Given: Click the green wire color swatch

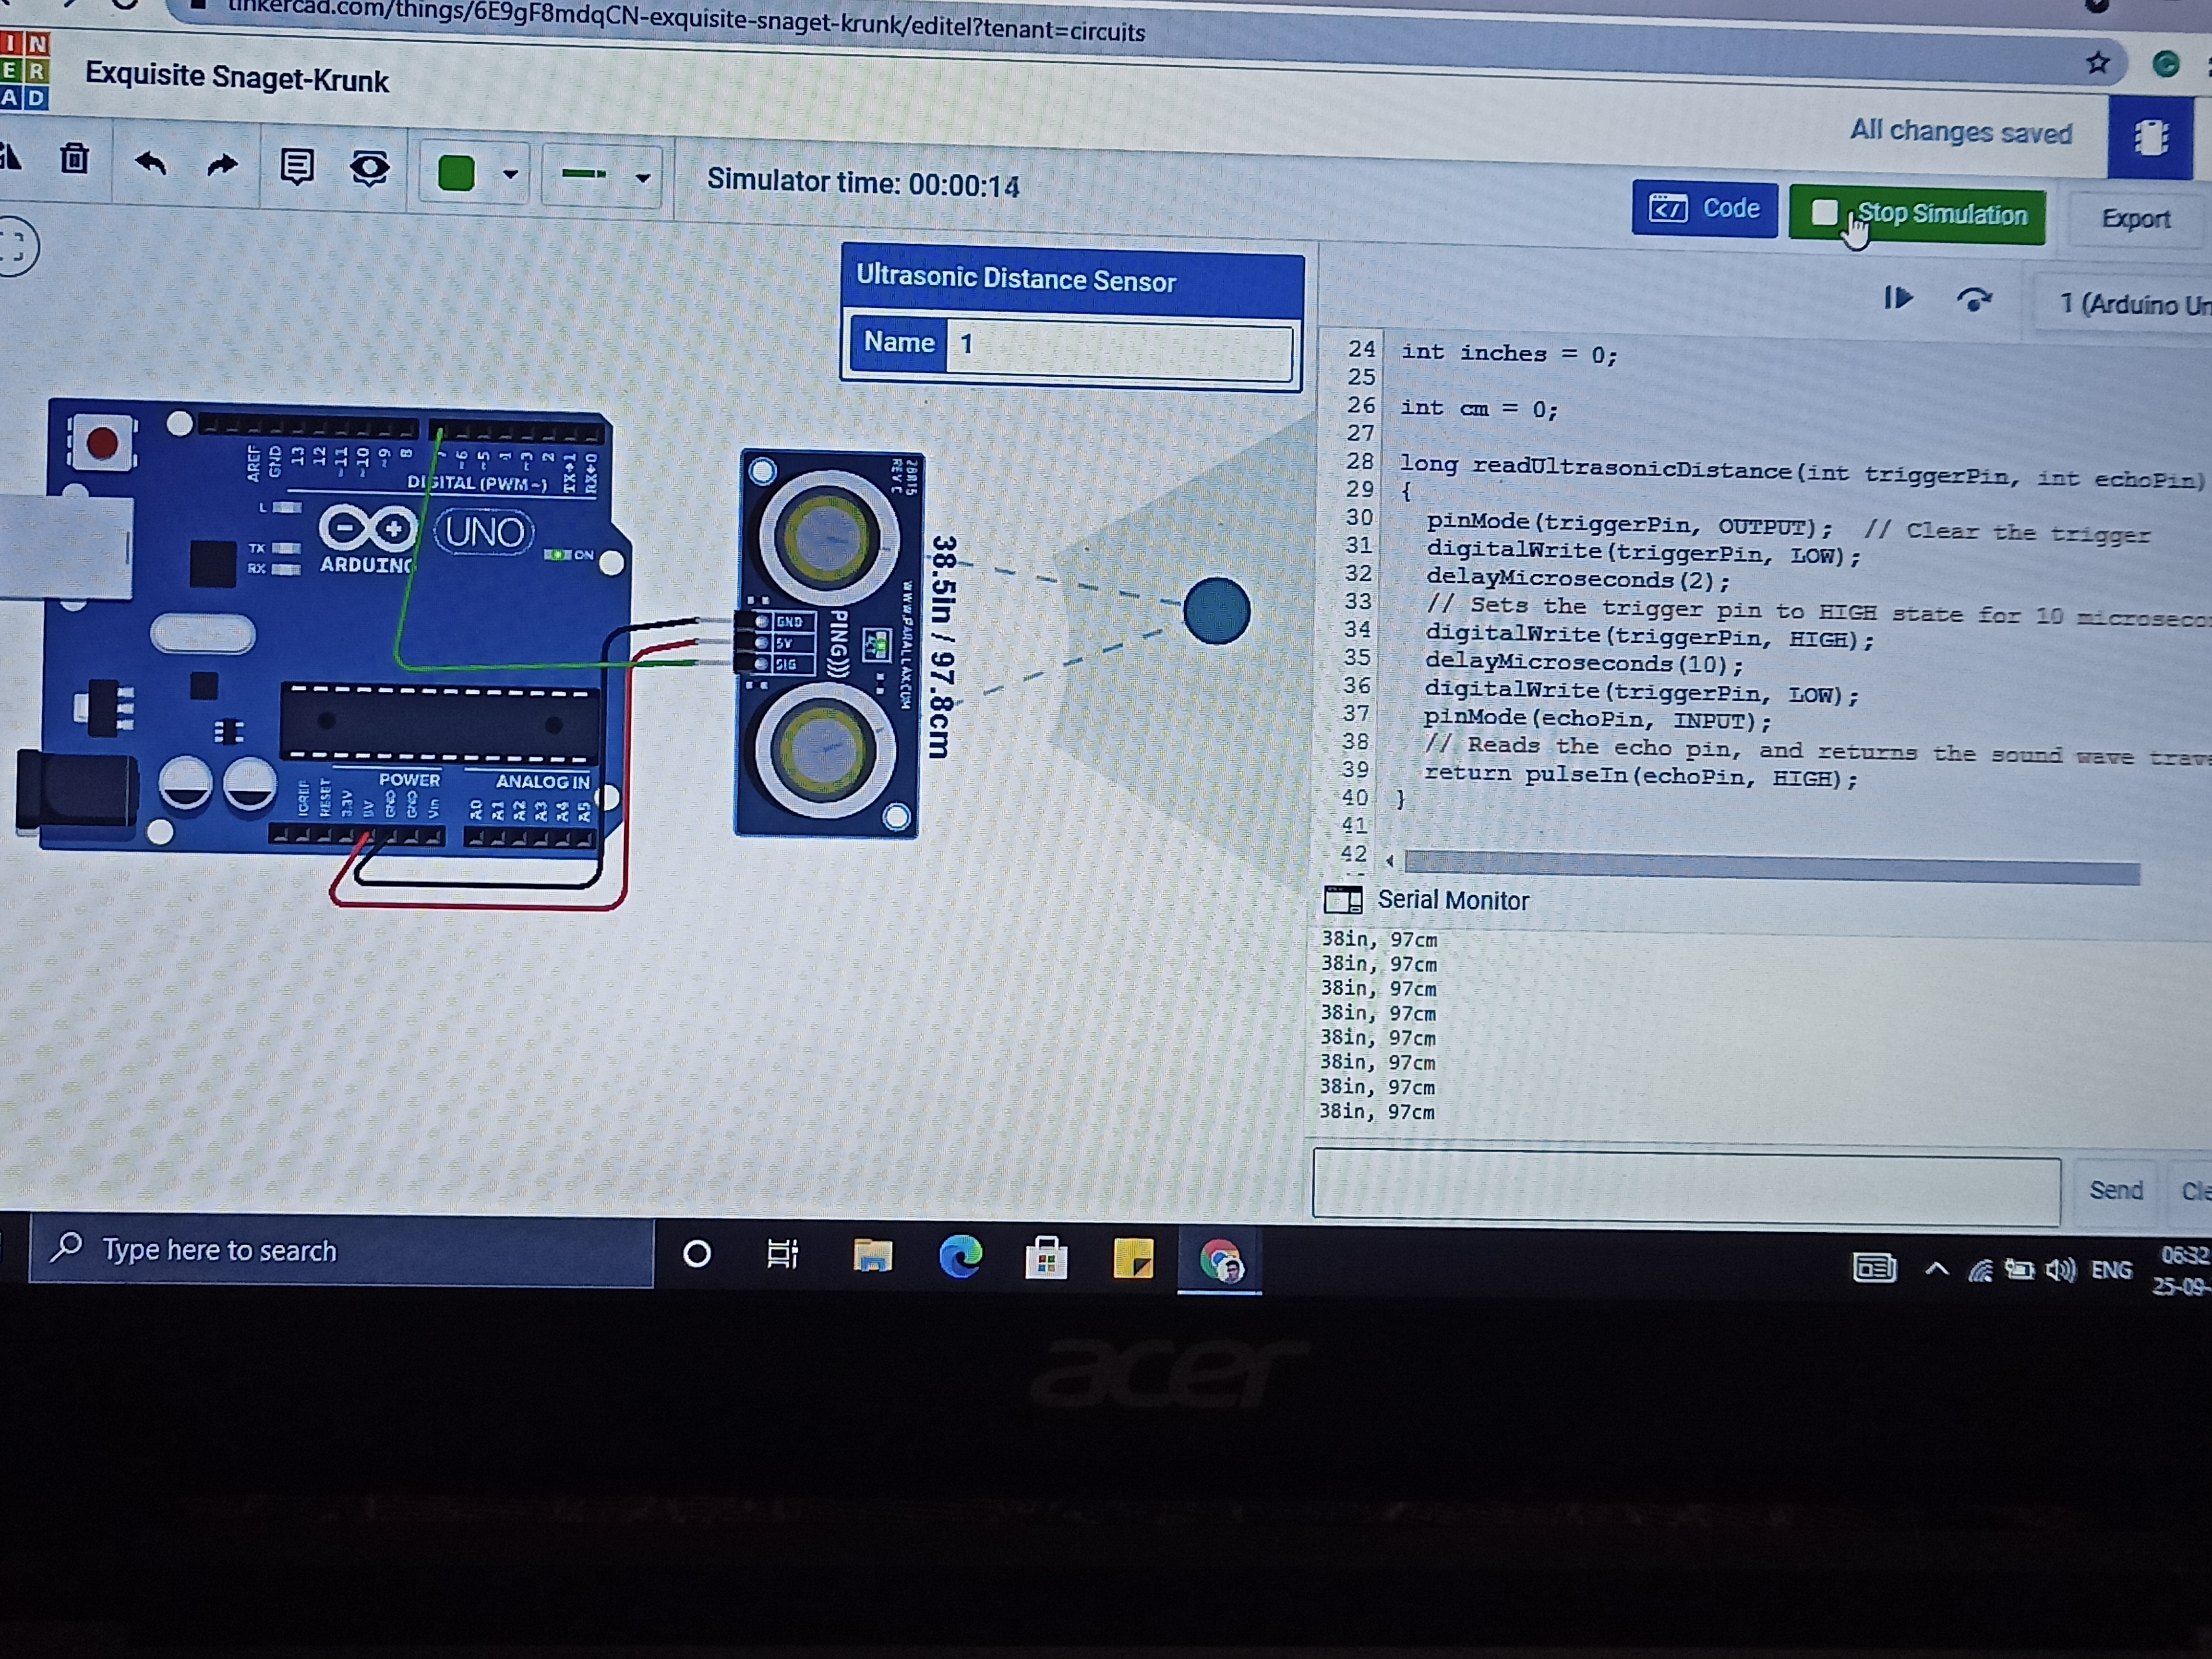Looking at the screenshot, I should click(456, 173).
